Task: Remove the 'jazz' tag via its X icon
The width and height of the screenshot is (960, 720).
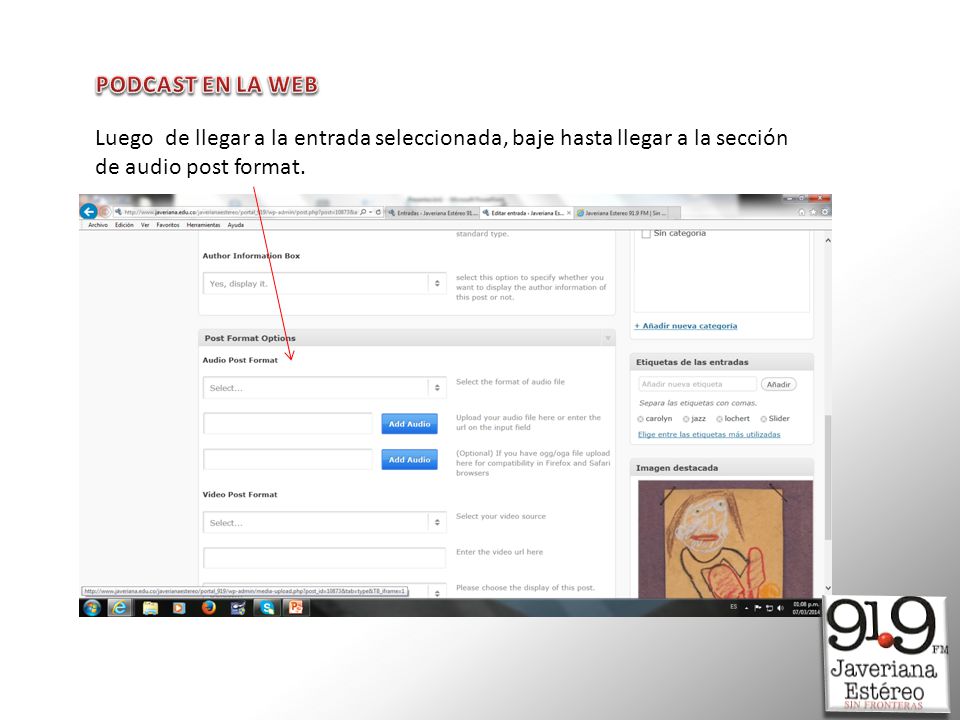Action: pos(686,419)
